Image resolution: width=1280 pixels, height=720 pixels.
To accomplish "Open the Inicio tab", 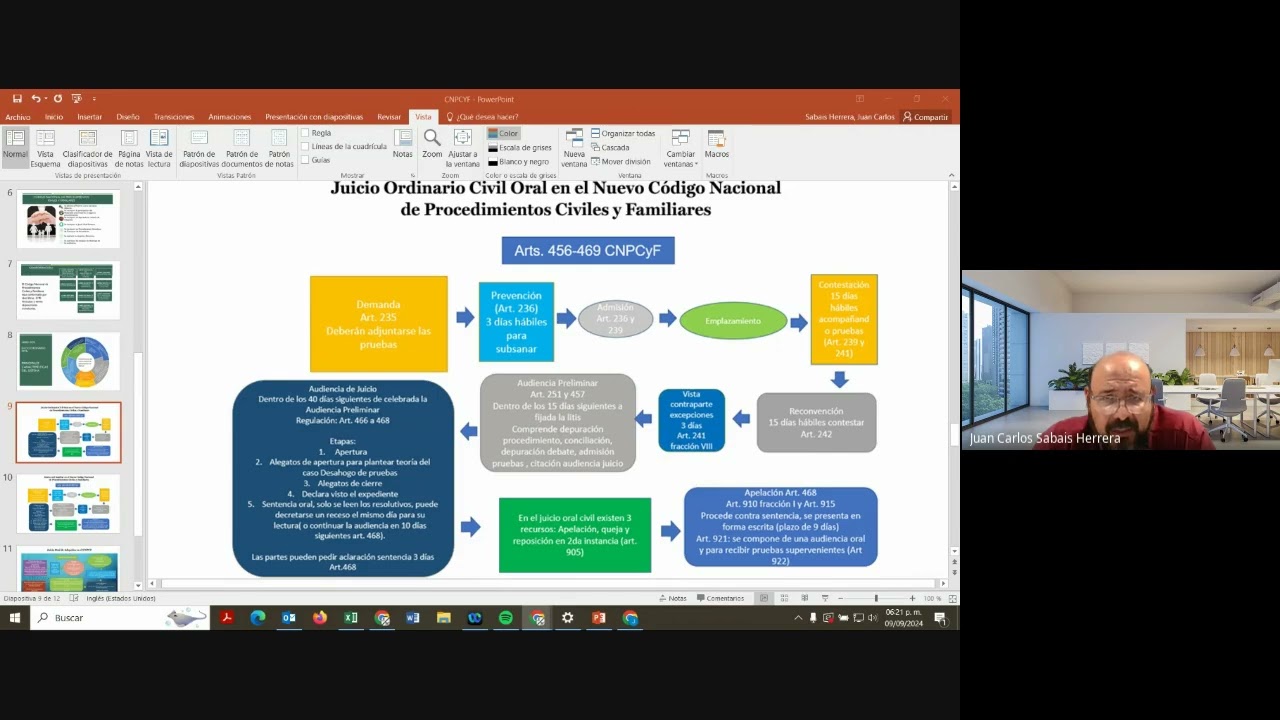I will pyautogui.click(x=54, y=117).
